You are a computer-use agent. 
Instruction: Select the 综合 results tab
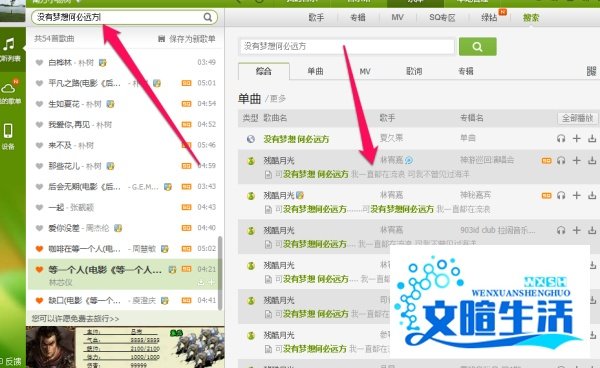pos(264,71)
